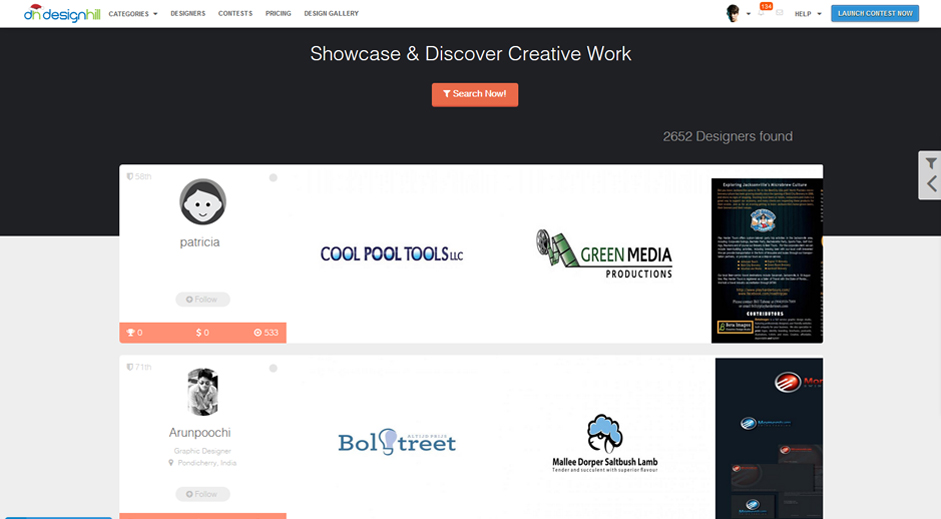Click the trophy count icon on patricia's card

128,332
